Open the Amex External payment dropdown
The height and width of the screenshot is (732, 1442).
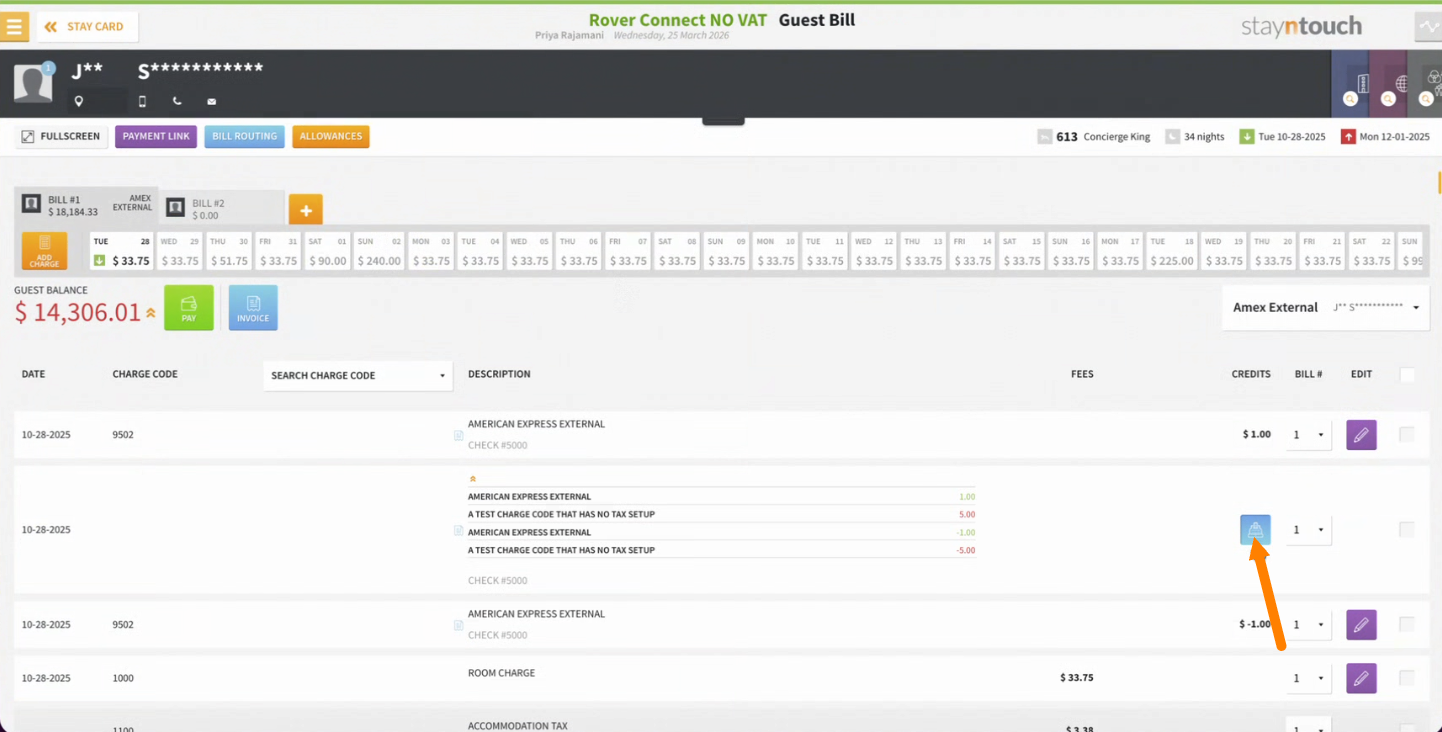(1325, 307)
